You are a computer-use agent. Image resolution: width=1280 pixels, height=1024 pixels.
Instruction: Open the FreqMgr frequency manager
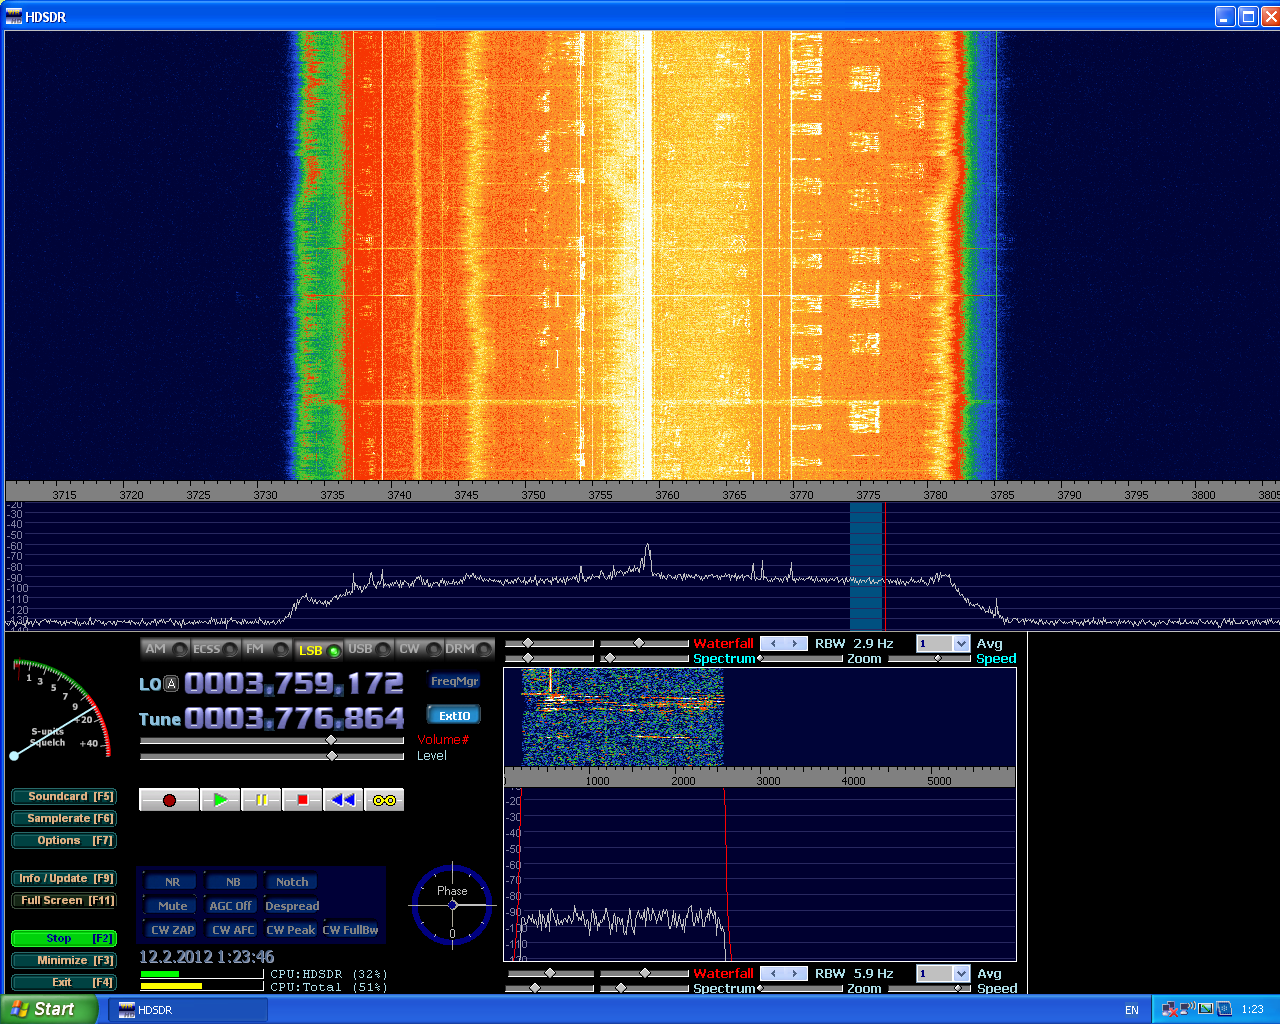tap(455, 681)
